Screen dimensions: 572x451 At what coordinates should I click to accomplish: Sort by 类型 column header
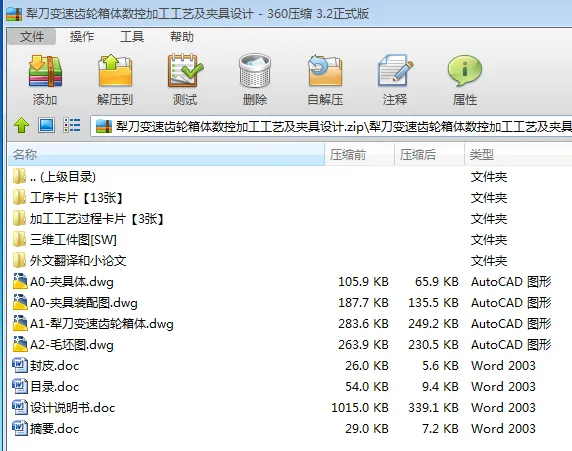518,154
